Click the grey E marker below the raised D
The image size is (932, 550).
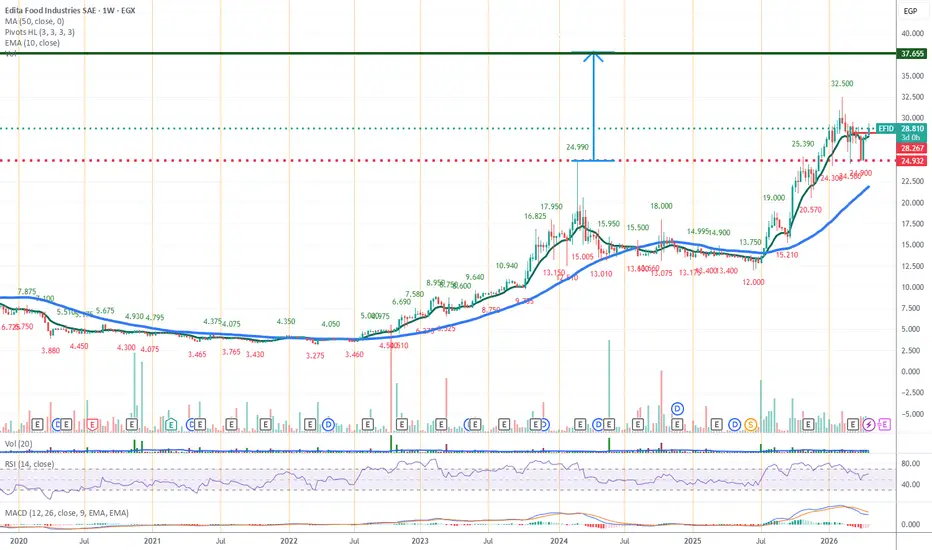point(677,425)
